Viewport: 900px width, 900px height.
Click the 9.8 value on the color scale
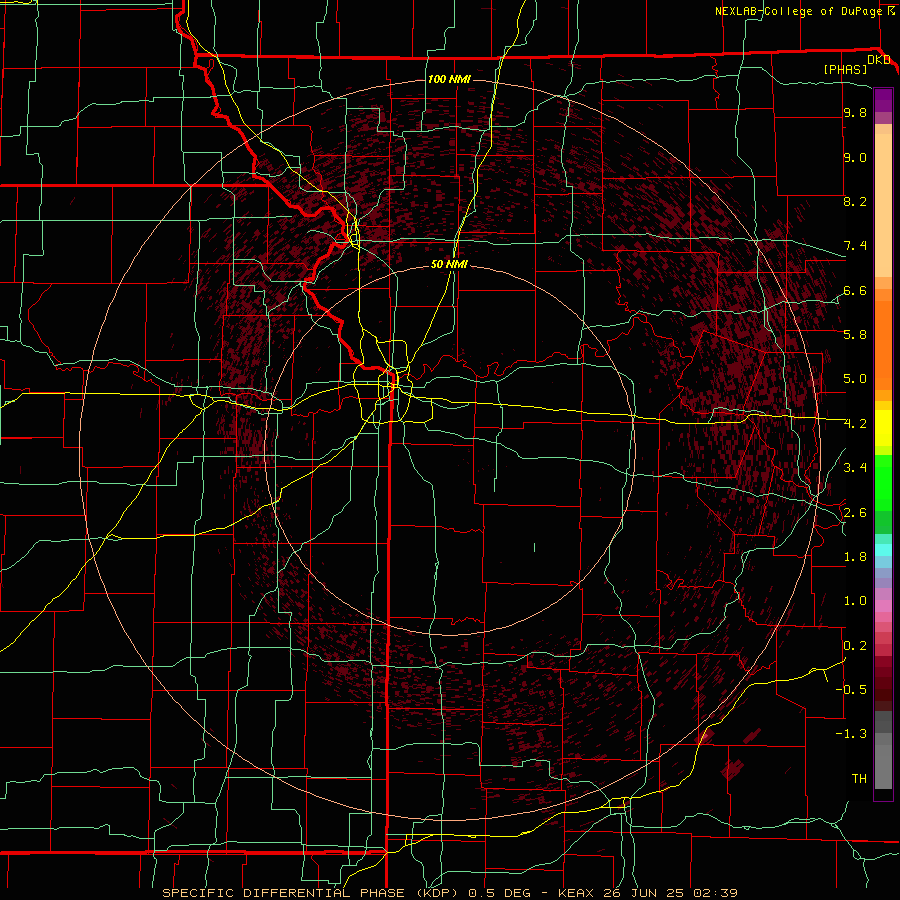[x=855, y=112]
